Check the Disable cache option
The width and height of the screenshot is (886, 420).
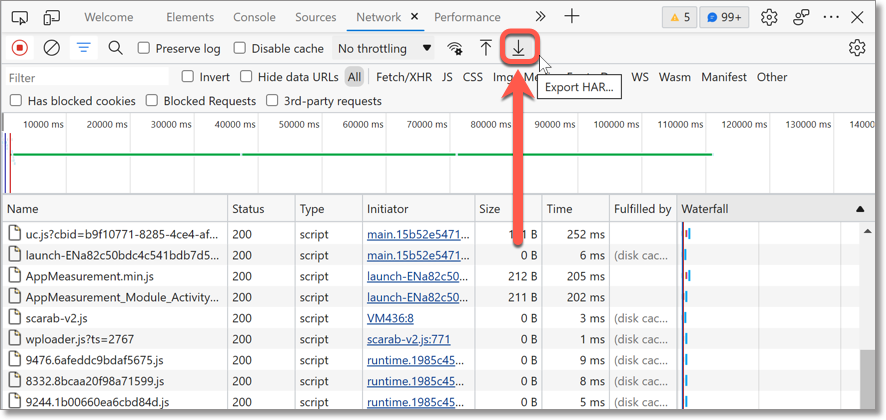(x=240, y=48)
